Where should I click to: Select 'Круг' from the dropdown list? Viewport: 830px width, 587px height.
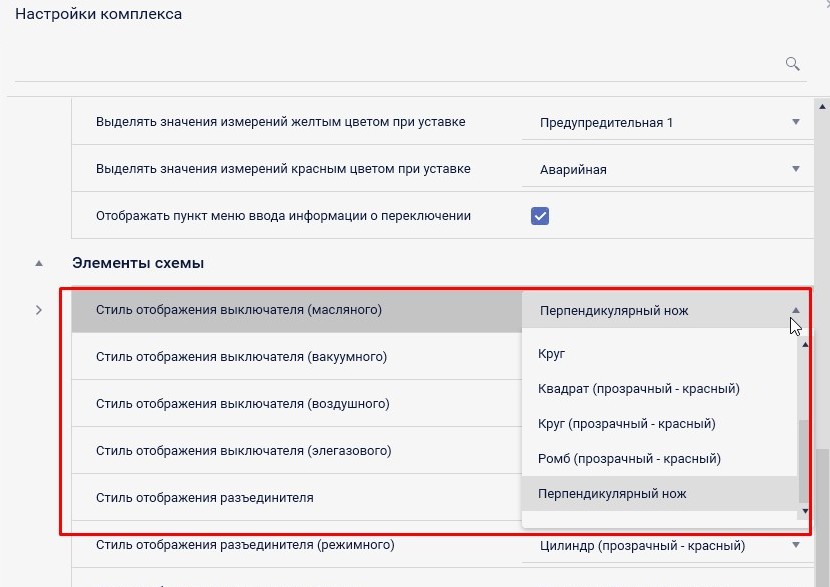tap(552, 354)
